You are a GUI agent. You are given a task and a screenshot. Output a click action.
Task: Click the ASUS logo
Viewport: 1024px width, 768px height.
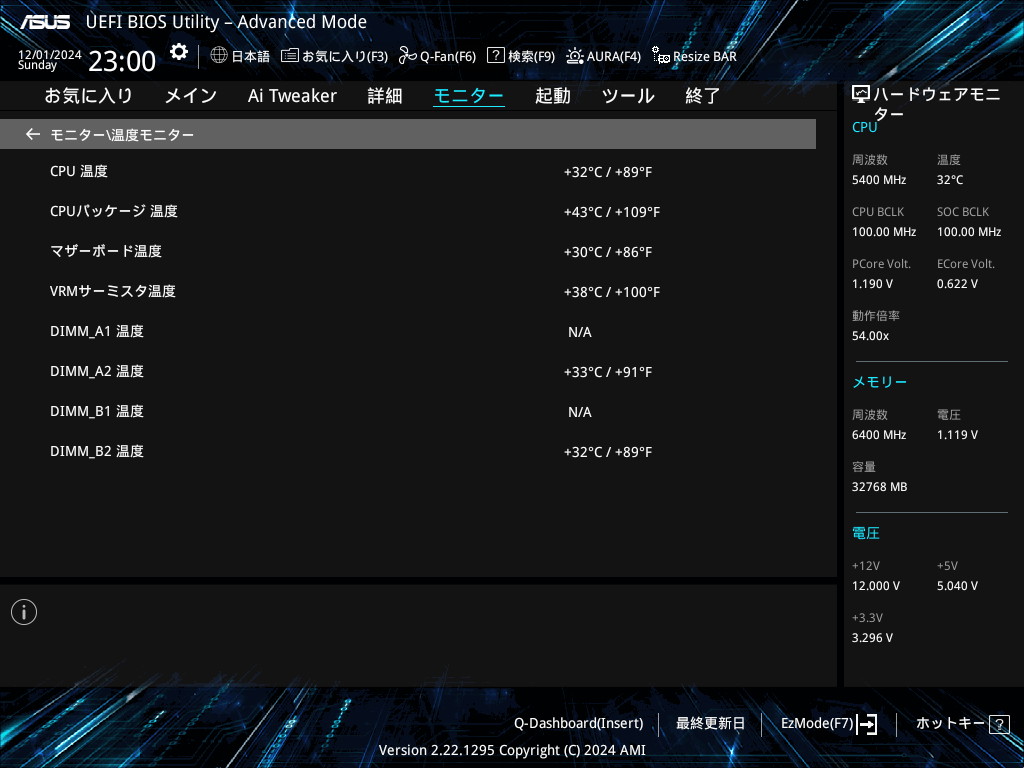[45, 22]
